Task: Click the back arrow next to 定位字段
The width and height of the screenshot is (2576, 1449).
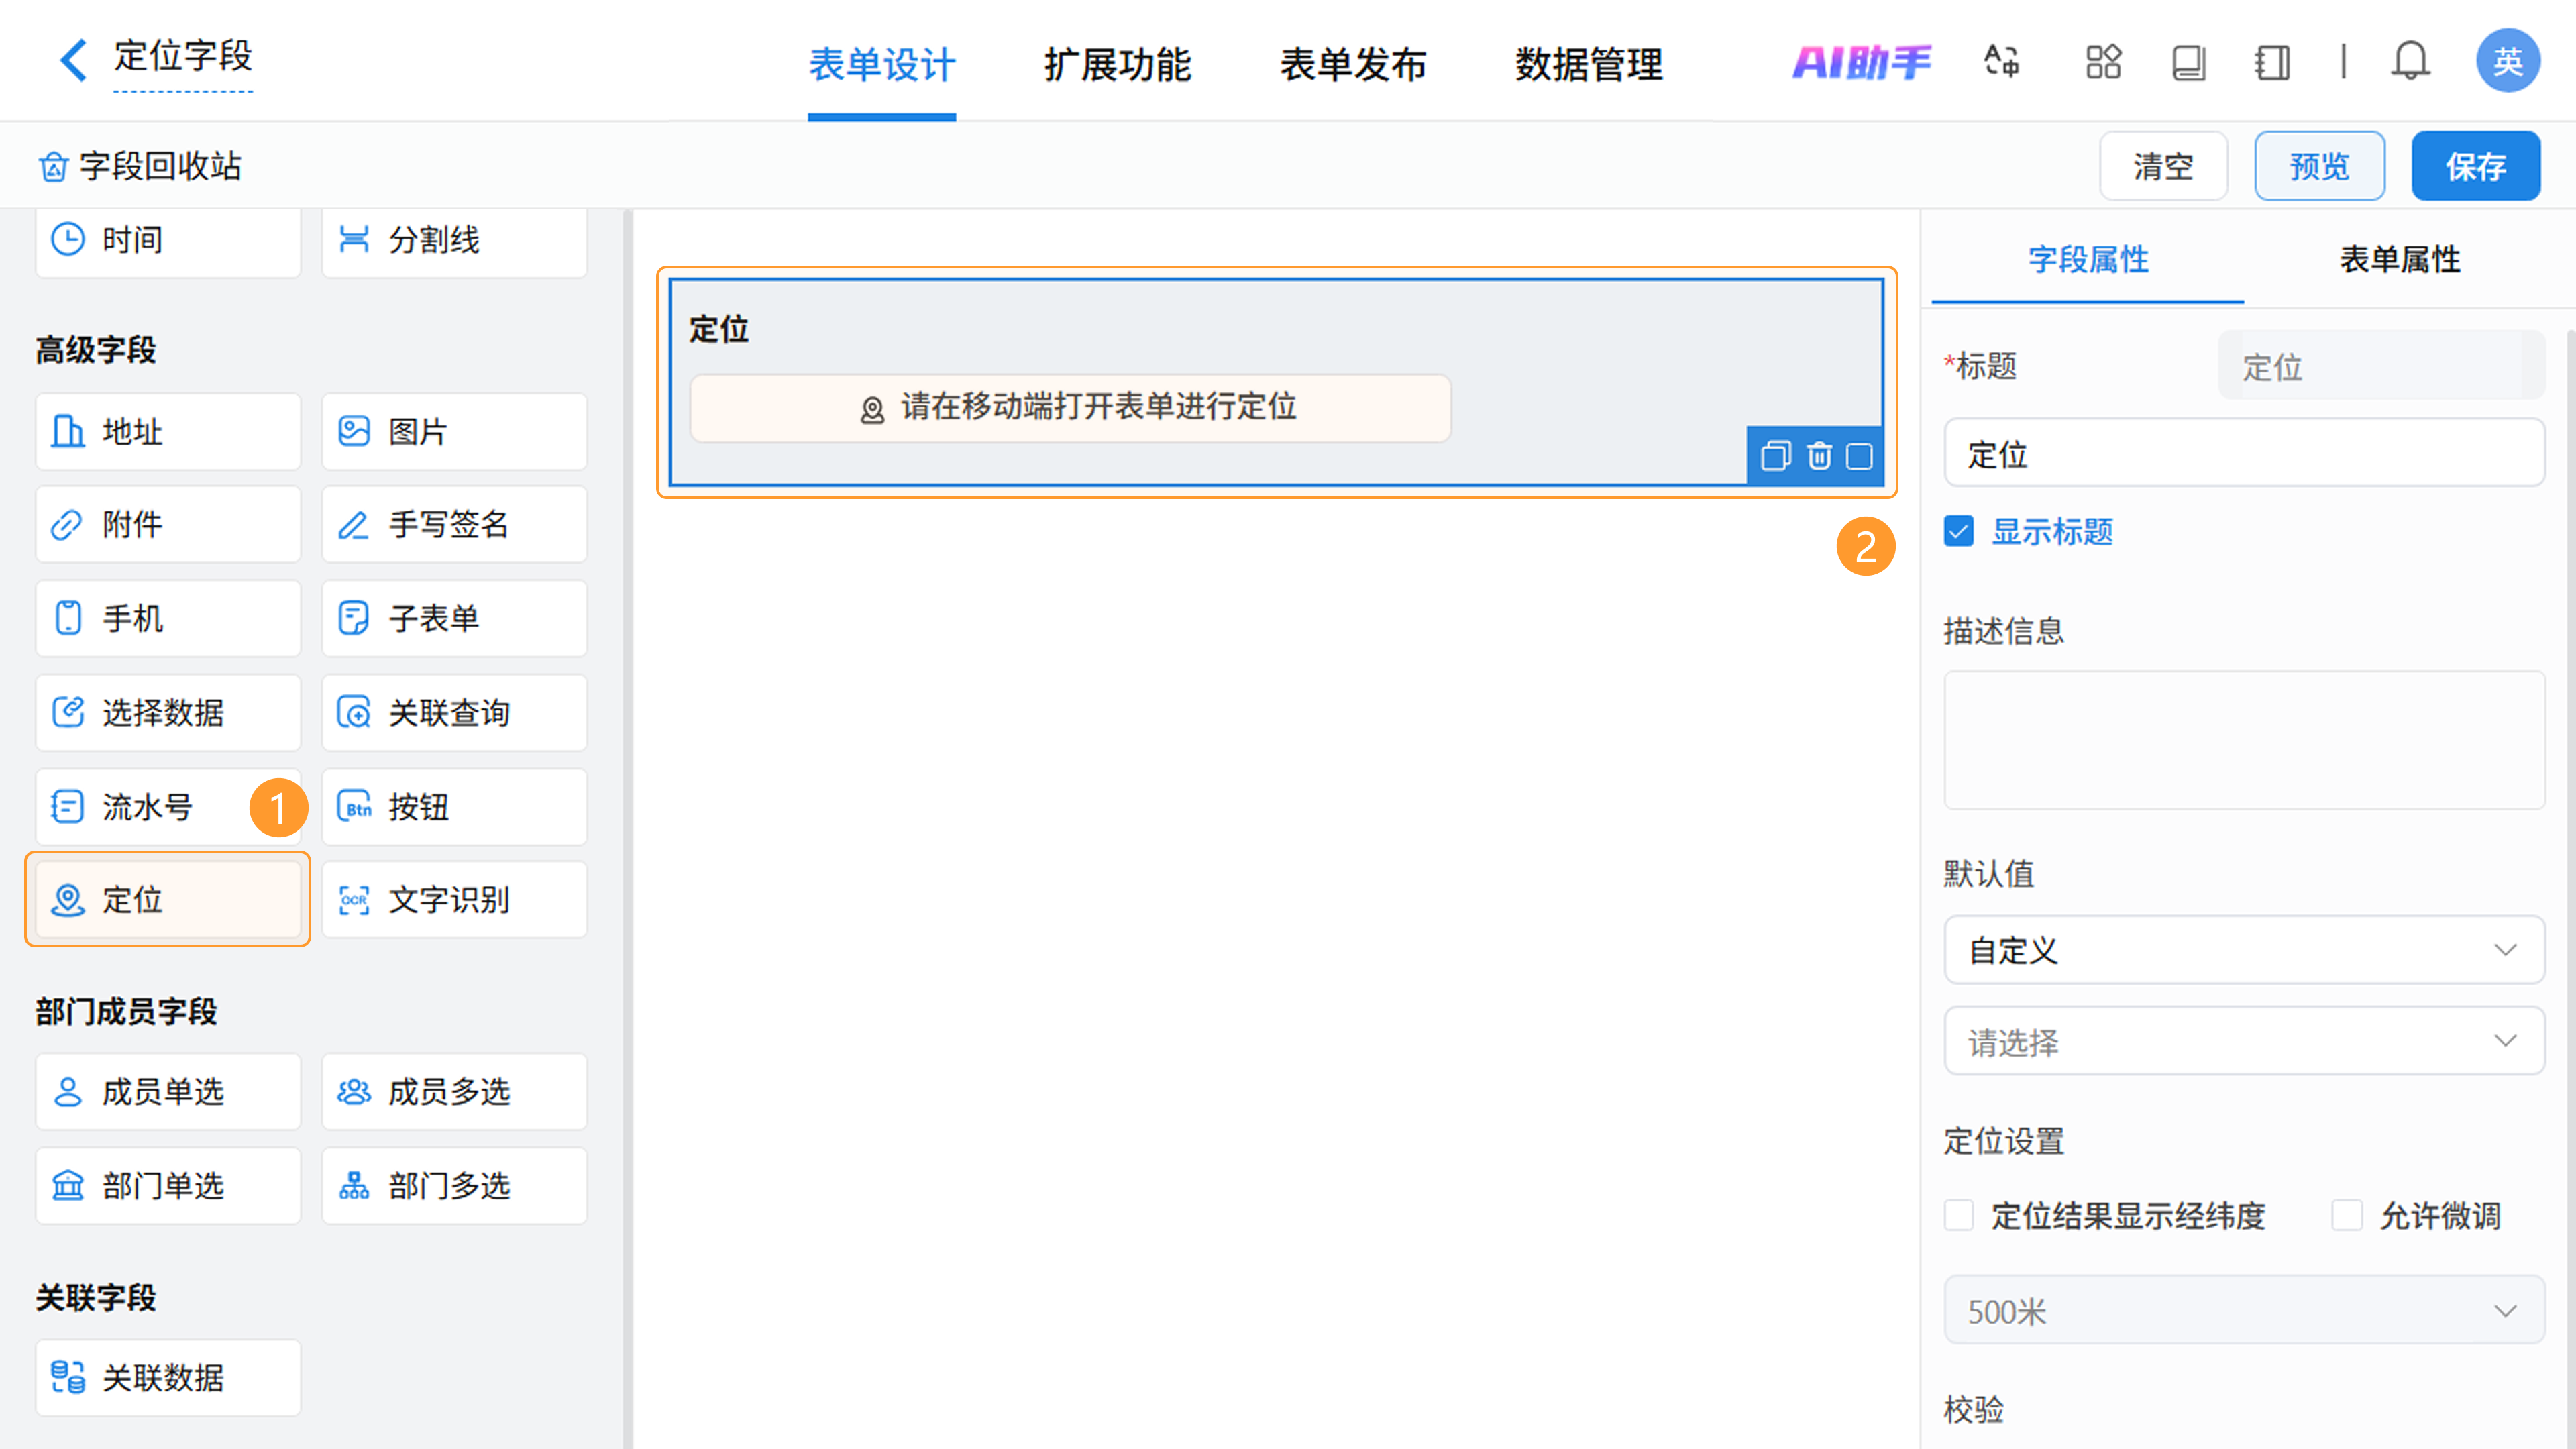Action: pyautogui.click(x=73, y=60)
